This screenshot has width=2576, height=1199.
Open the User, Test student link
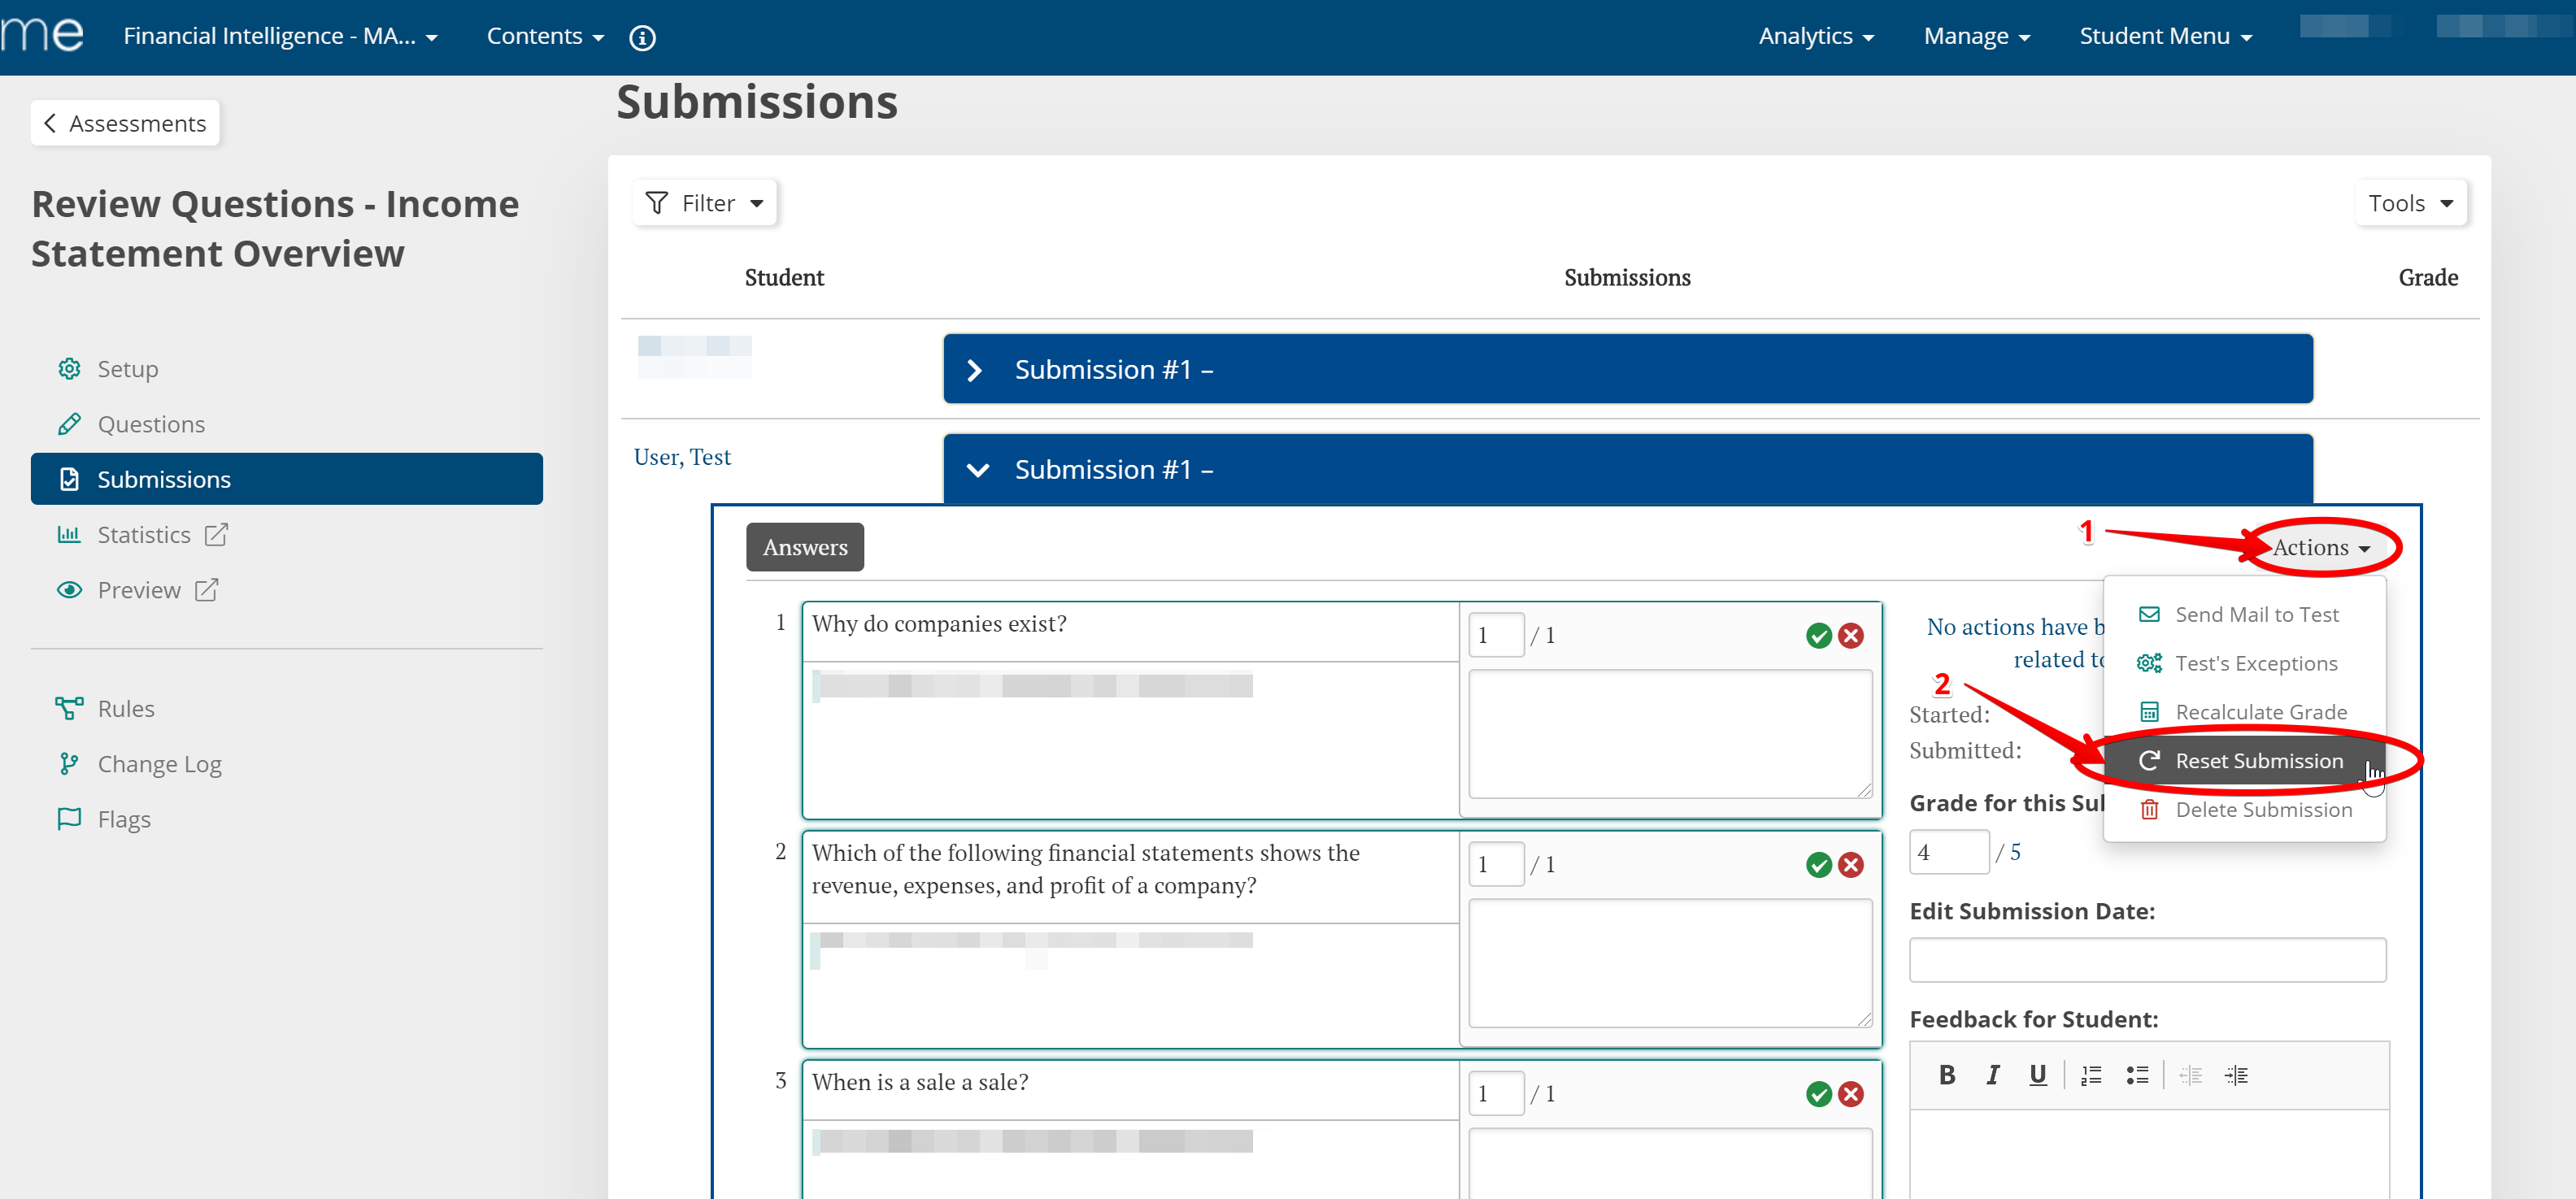point(682,457)
